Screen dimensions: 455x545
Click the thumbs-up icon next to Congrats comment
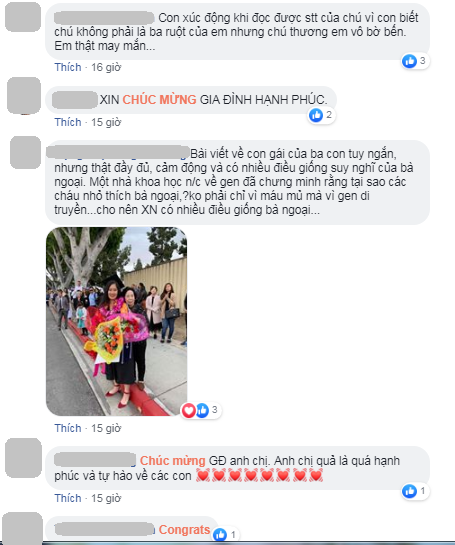click(220, 534)
